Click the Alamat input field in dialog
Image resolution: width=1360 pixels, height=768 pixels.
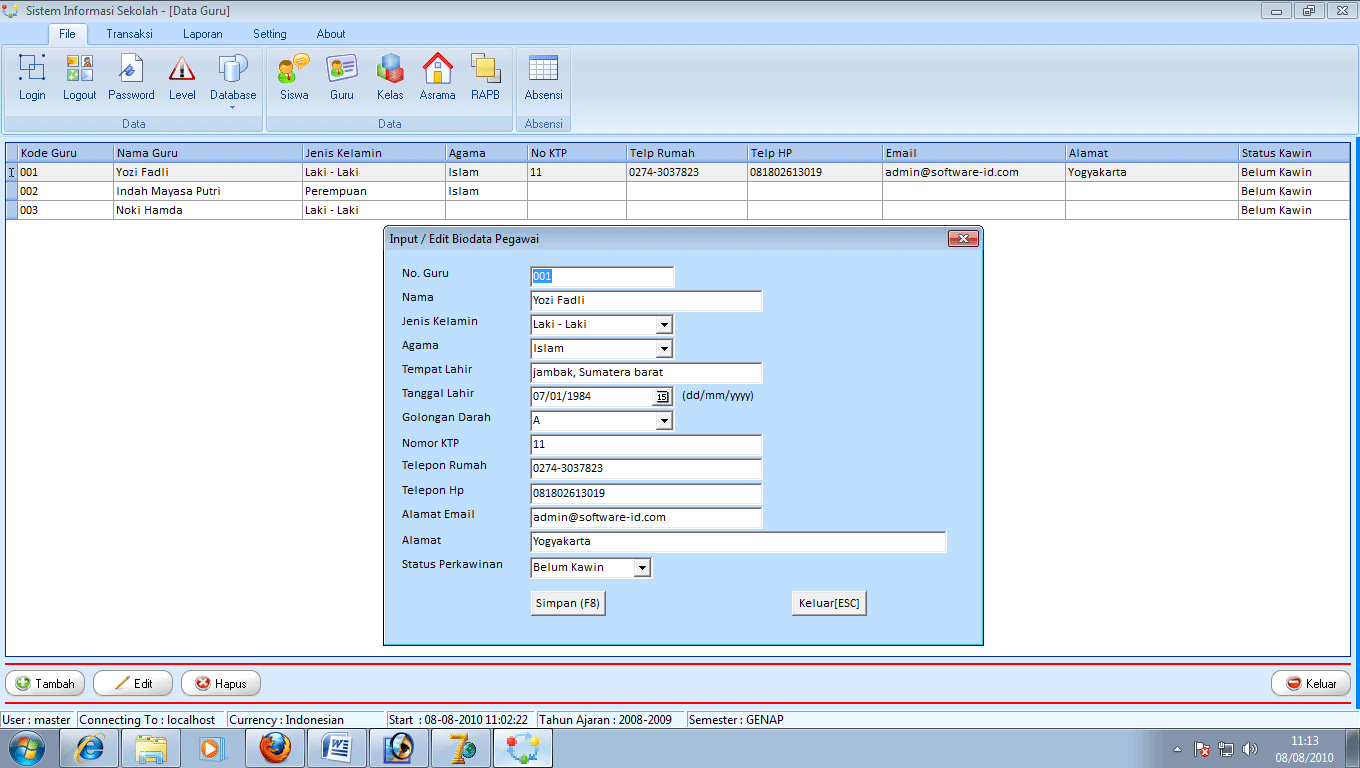(x=738, y=542)
